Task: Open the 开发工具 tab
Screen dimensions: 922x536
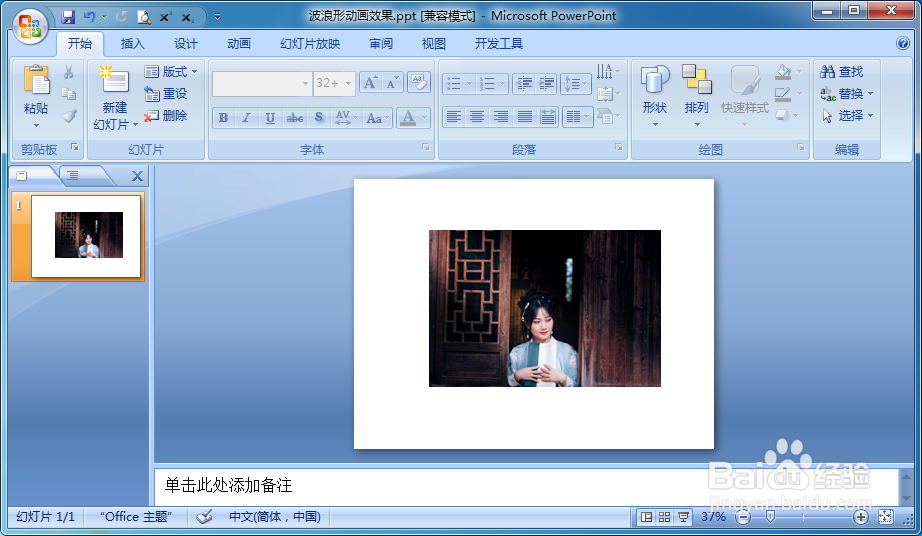Action: 499,43
